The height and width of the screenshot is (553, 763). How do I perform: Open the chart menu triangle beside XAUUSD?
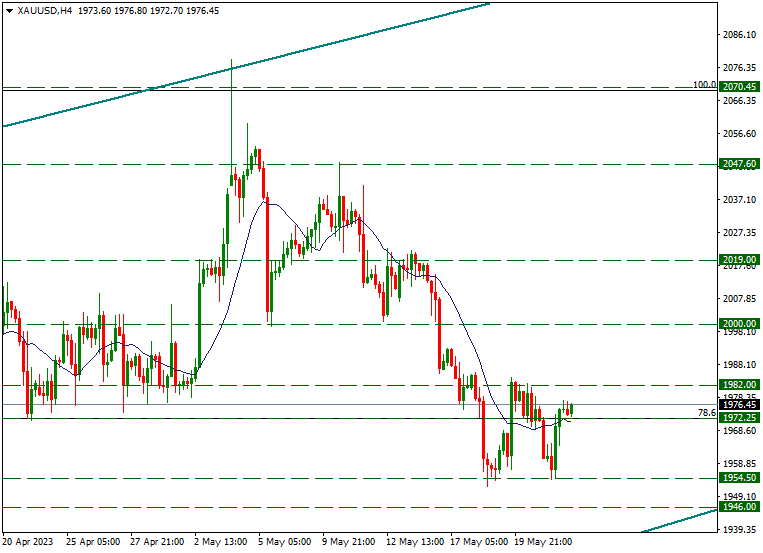[9, 11]
